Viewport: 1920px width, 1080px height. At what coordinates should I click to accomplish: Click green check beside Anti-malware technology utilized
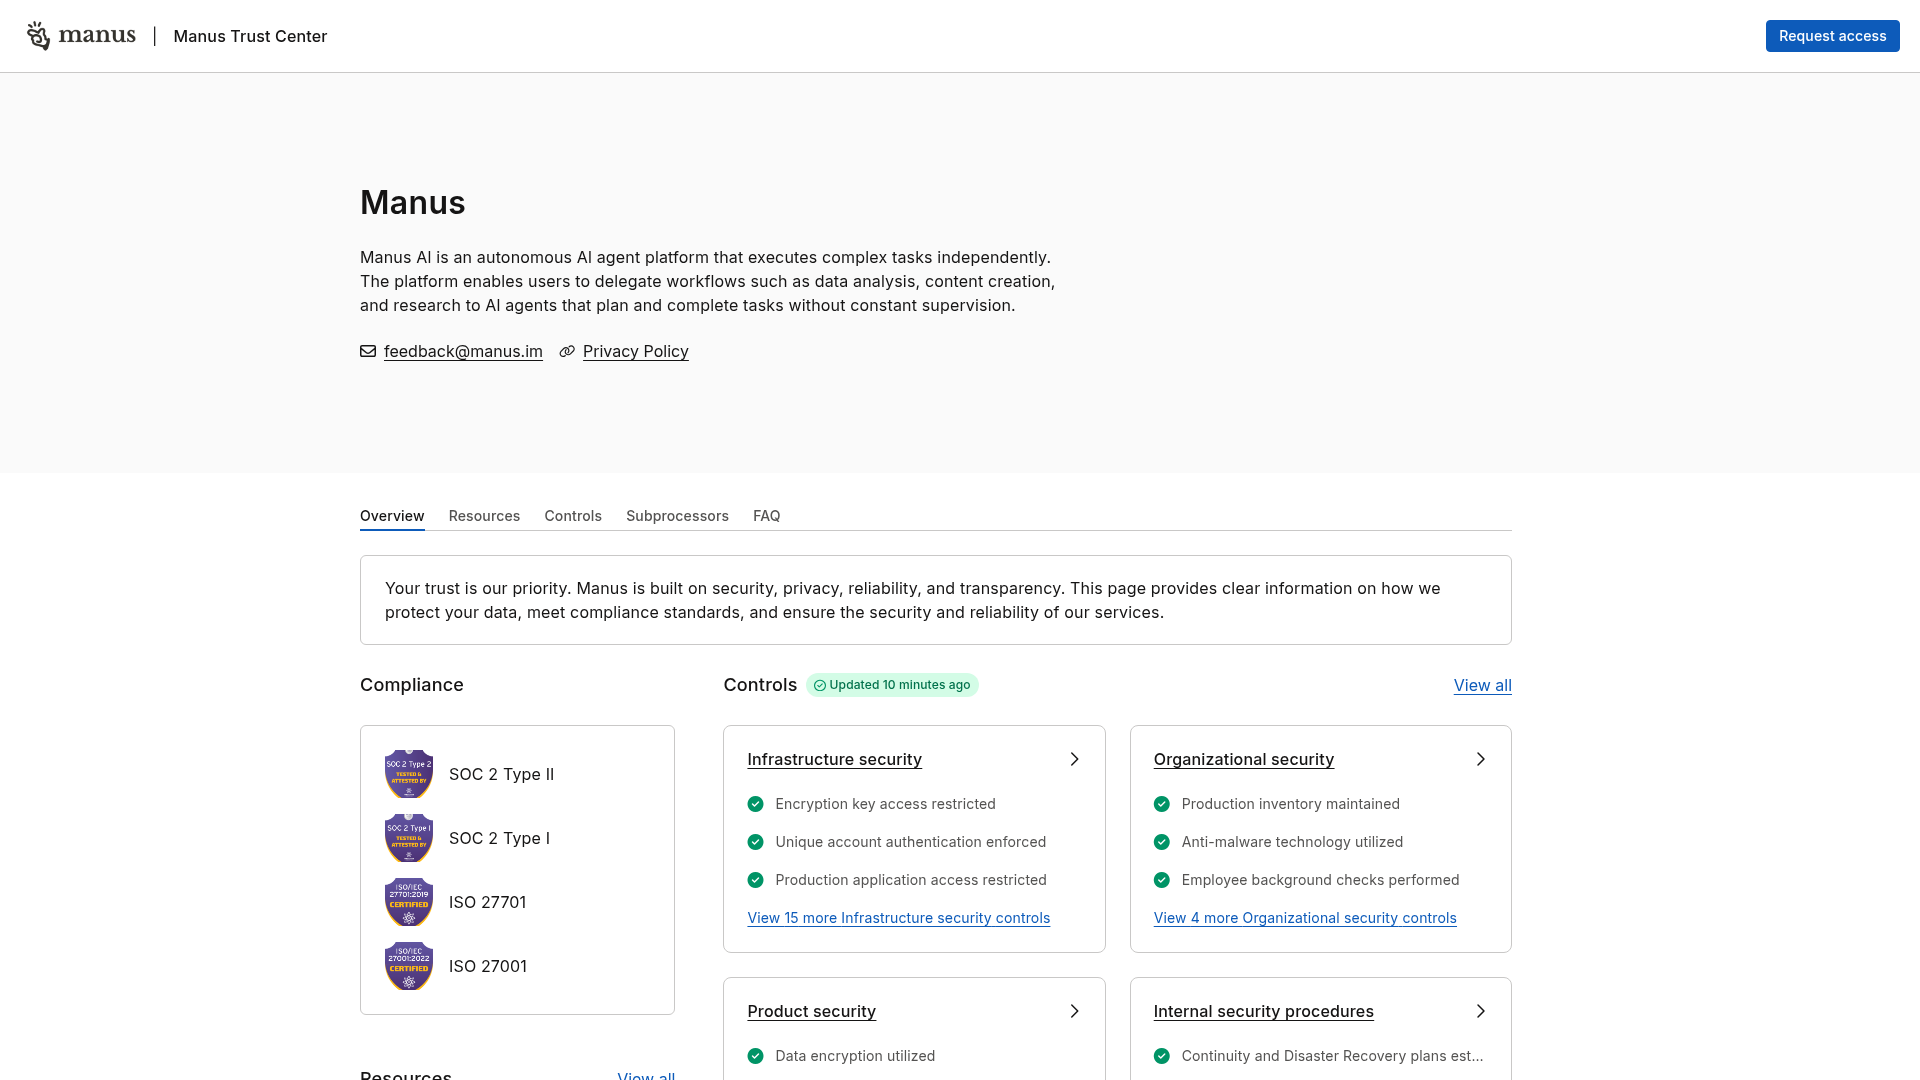[1162, 842]
